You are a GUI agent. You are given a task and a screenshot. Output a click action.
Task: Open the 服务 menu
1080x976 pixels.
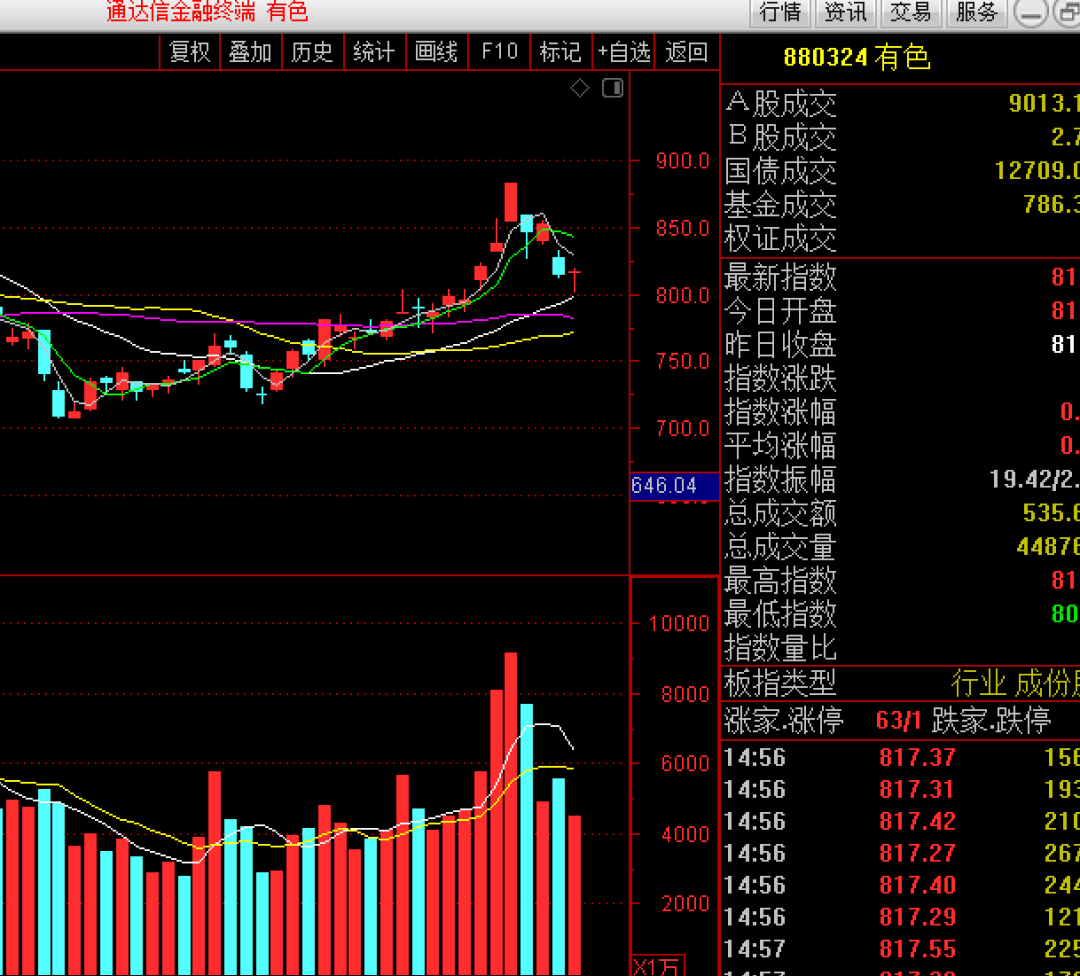pos(976,13)
